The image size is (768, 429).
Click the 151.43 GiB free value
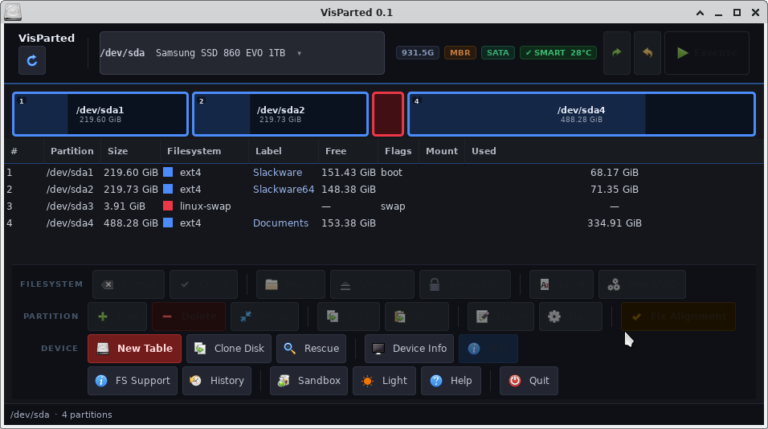pos(348,172)
